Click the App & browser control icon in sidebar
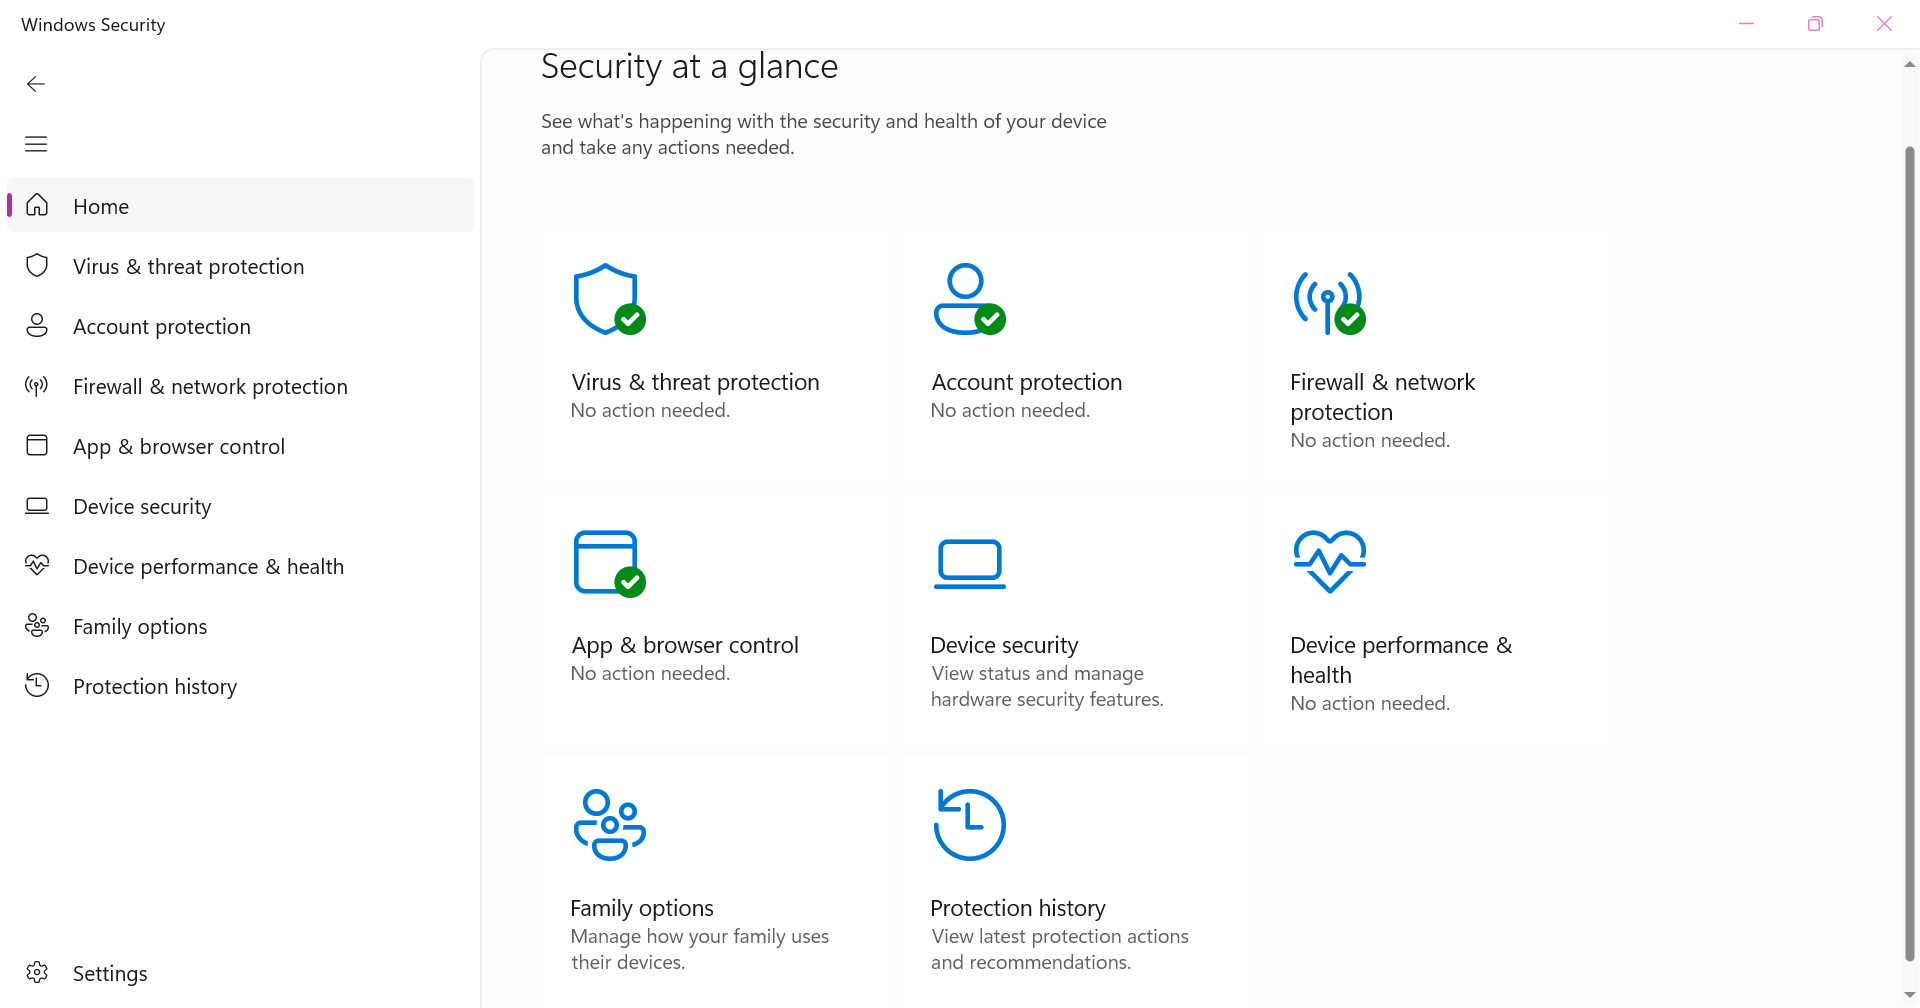The width and height of the screenshot is (1920, 1008). 36,445
